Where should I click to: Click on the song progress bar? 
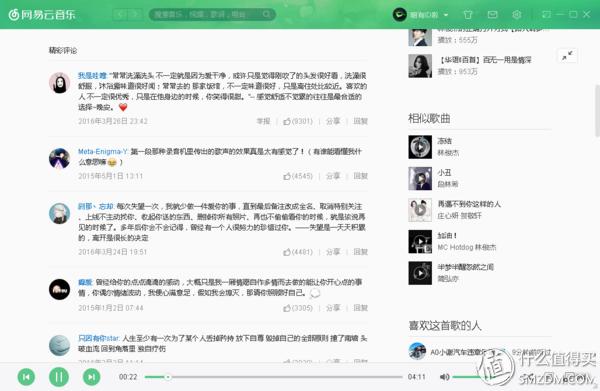(x=274, y=377)
